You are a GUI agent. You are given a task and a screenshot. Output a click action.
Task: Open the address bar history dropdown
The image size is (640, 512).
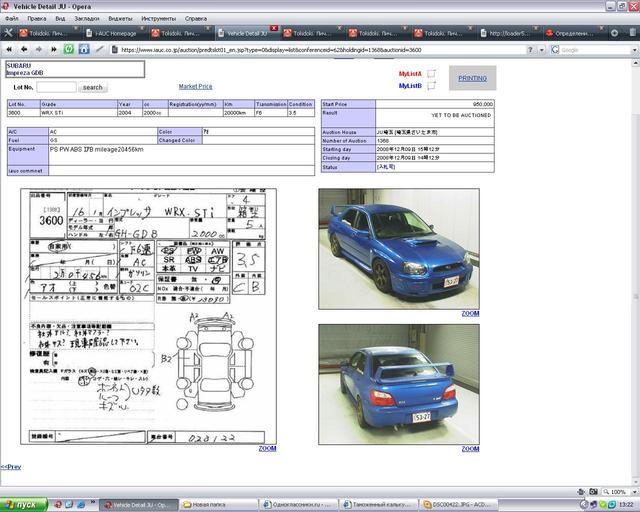(x=542, y=50)
